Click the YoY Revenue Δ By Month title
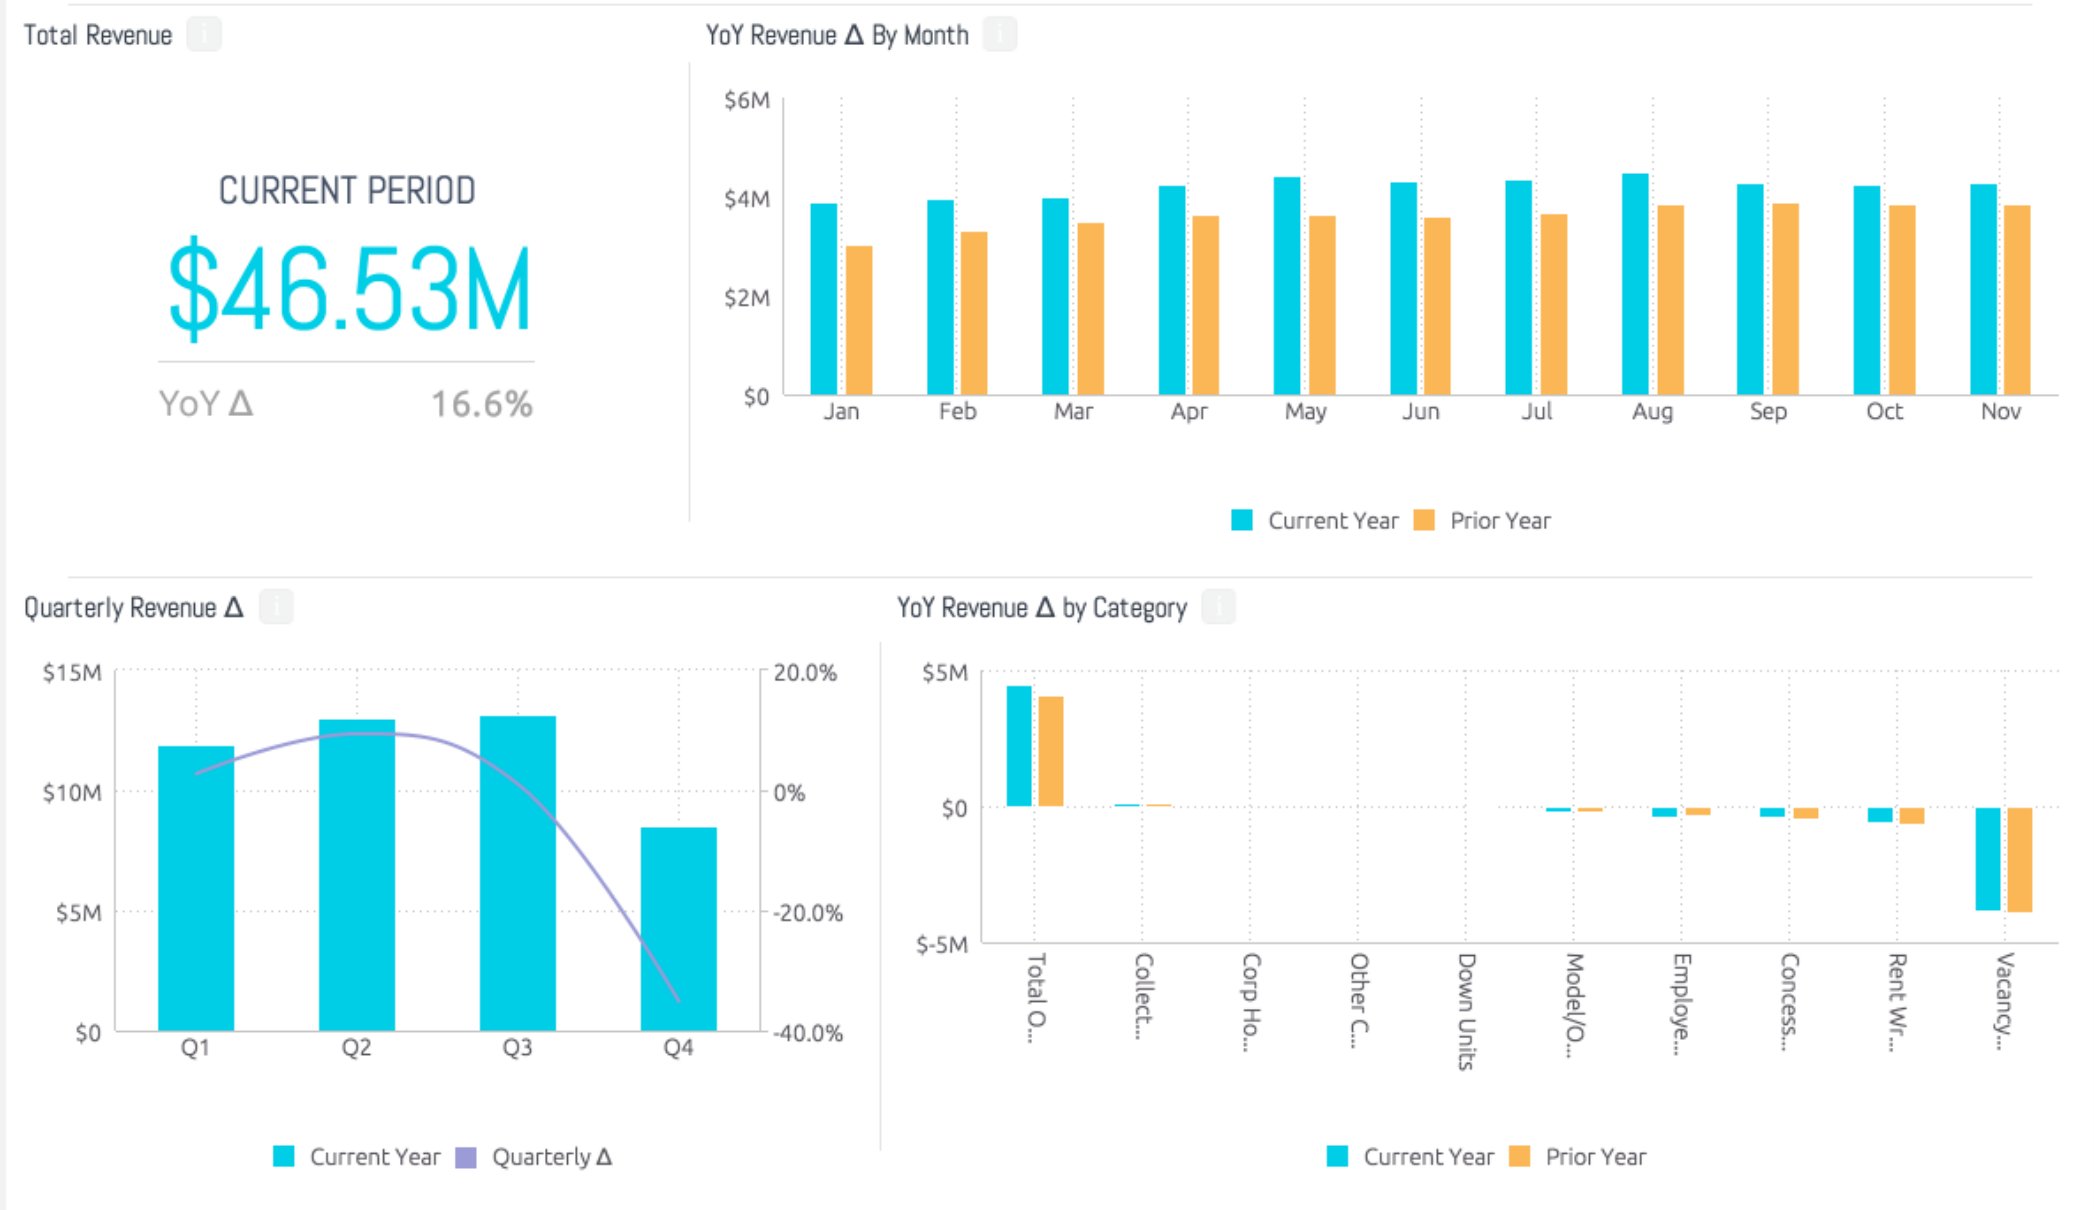Viewport: 2094px width, 1210px height. pos(837,35)
